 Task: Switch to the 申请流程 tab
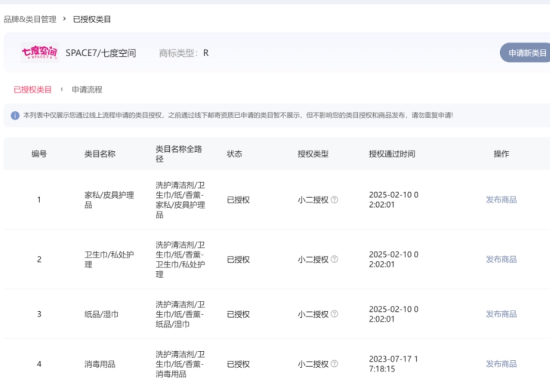click(x=87, y=89)
